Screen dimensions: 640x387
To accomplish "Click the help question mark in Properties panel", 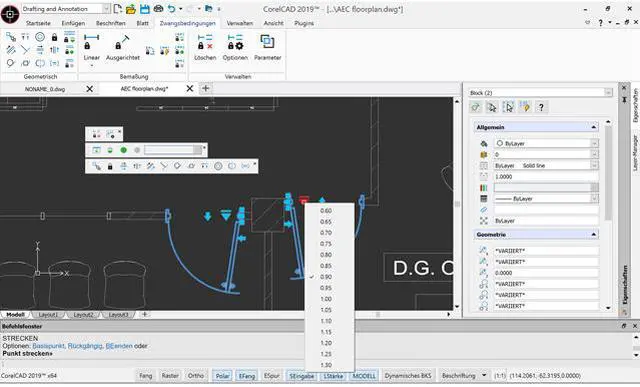I will coord(541,107).
